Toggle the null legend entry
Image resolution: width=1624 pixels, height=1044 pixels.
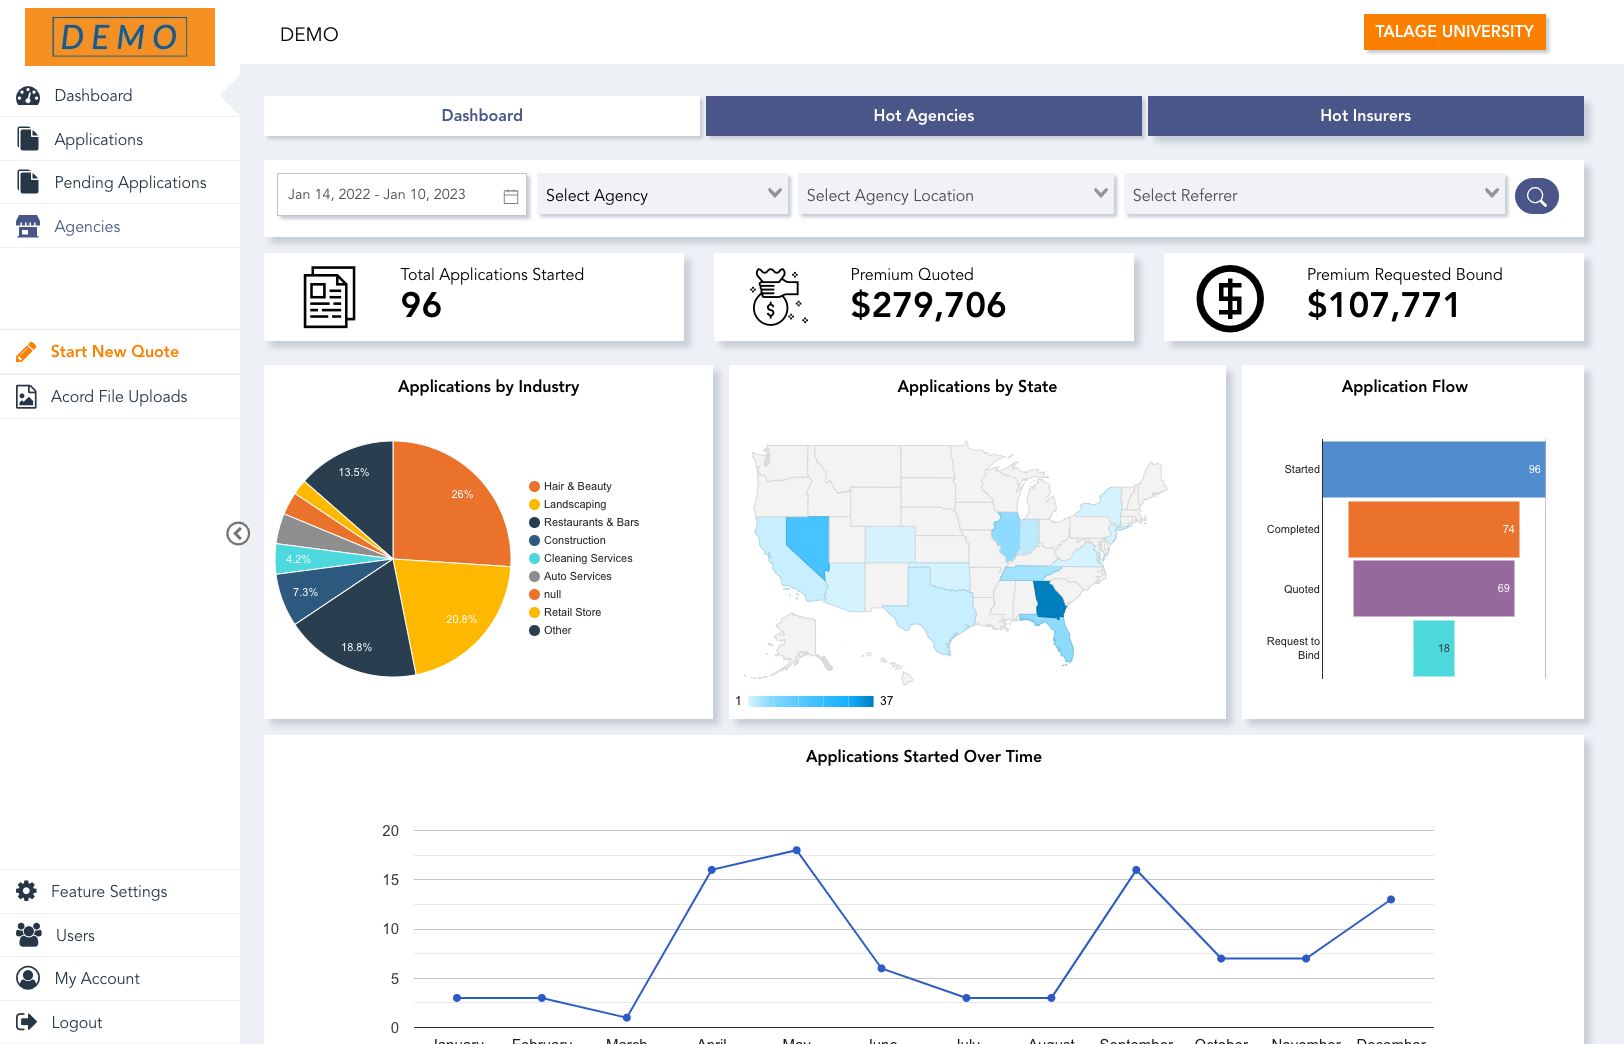click(x=545, y=595)
